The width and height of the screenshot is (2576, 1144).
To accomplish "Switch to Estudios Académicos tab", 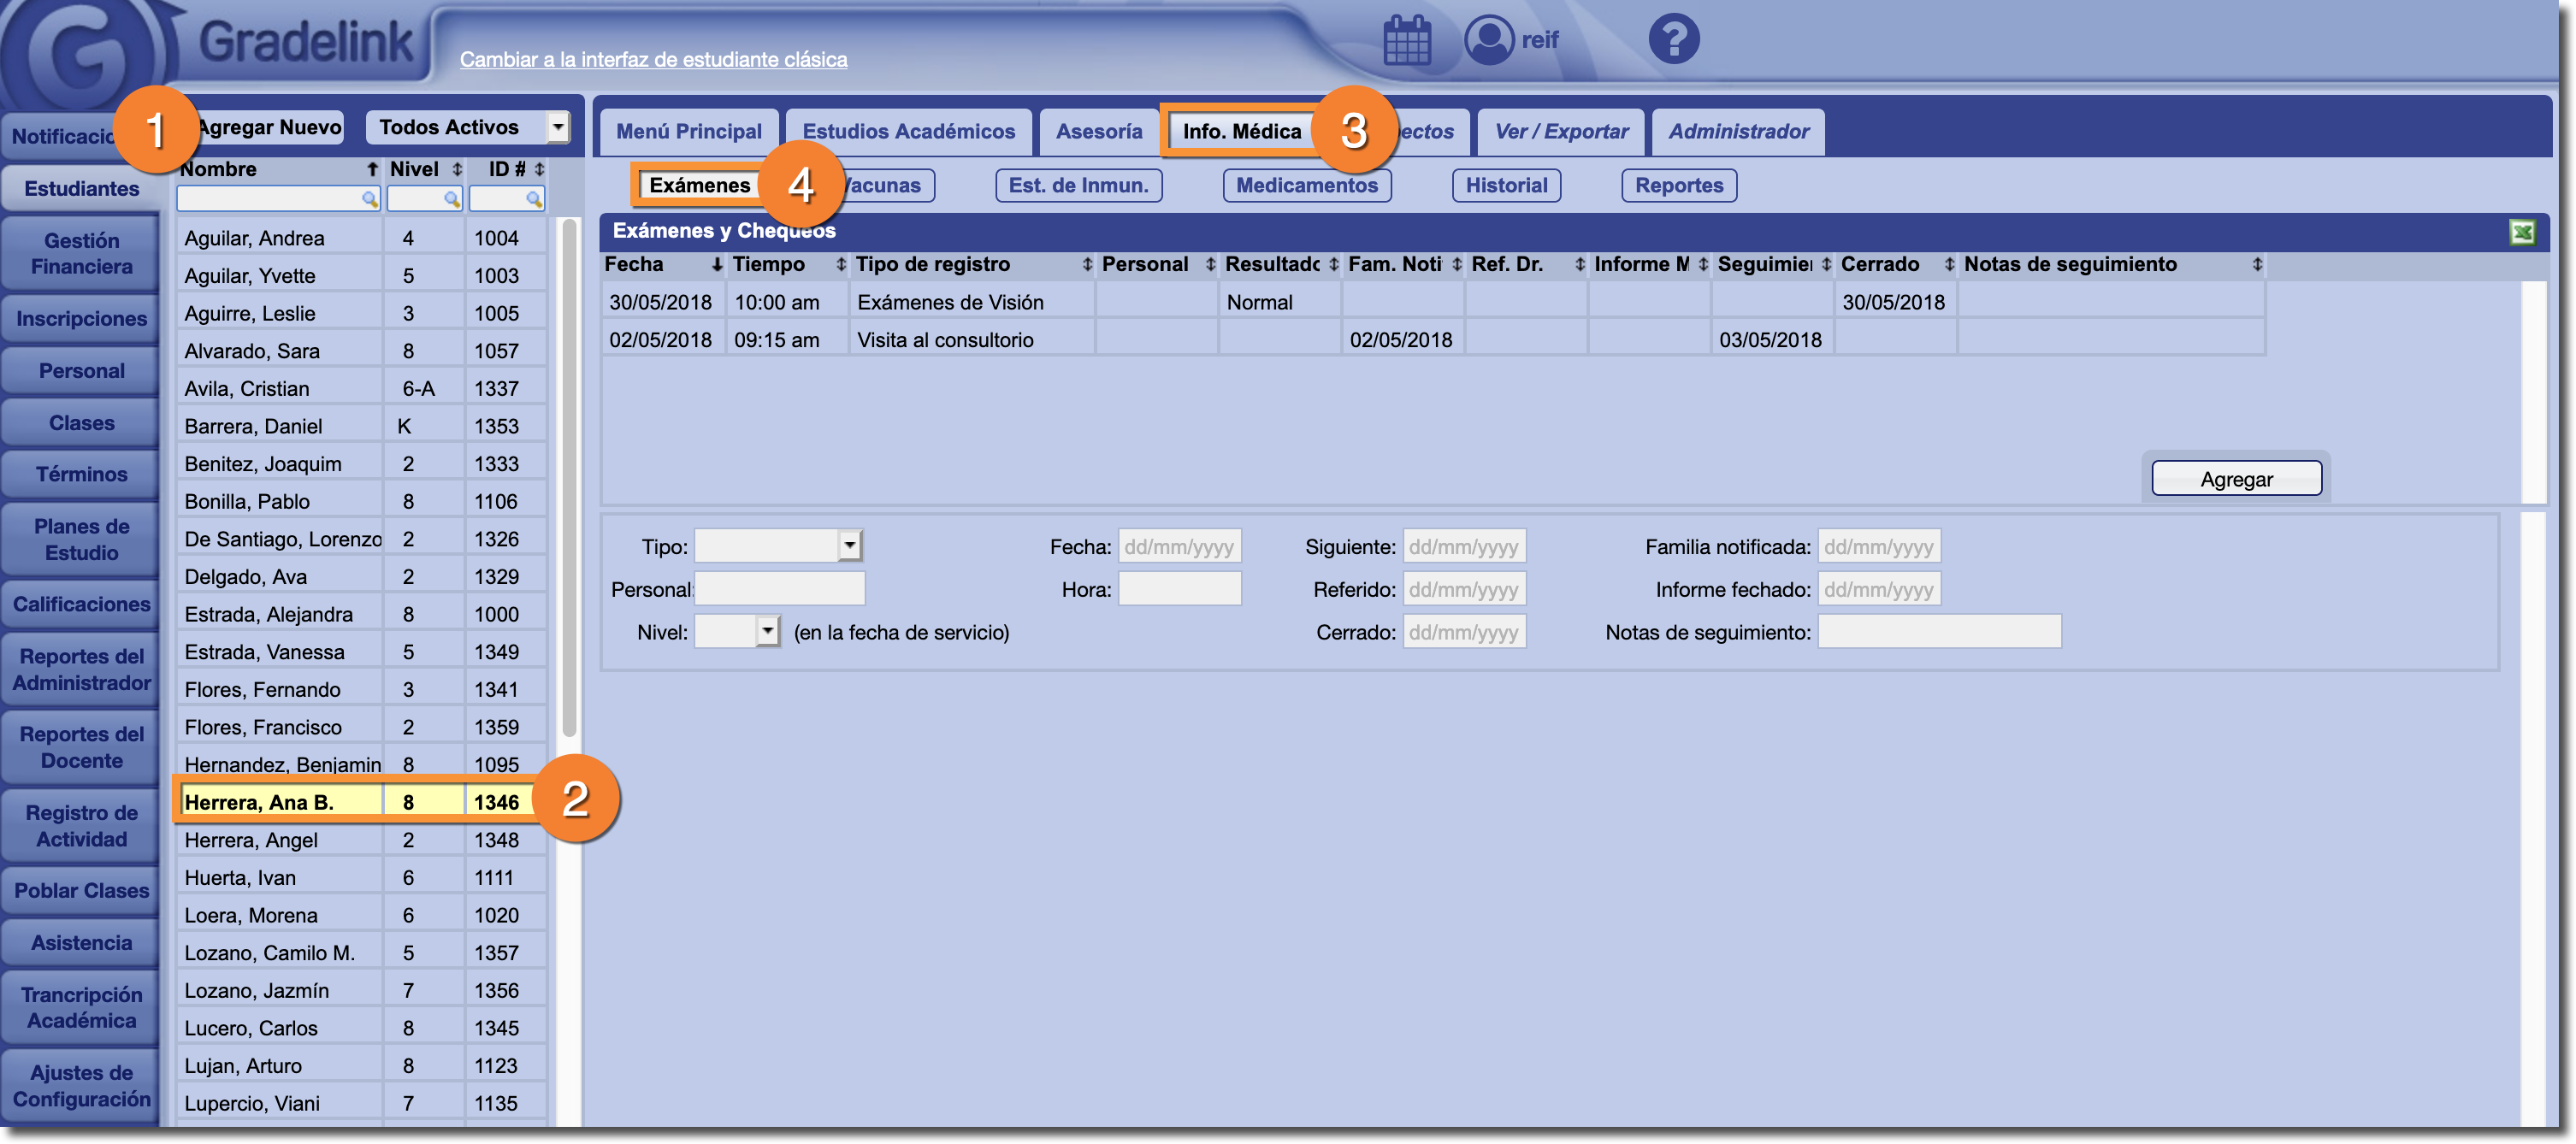I will 908,132.
